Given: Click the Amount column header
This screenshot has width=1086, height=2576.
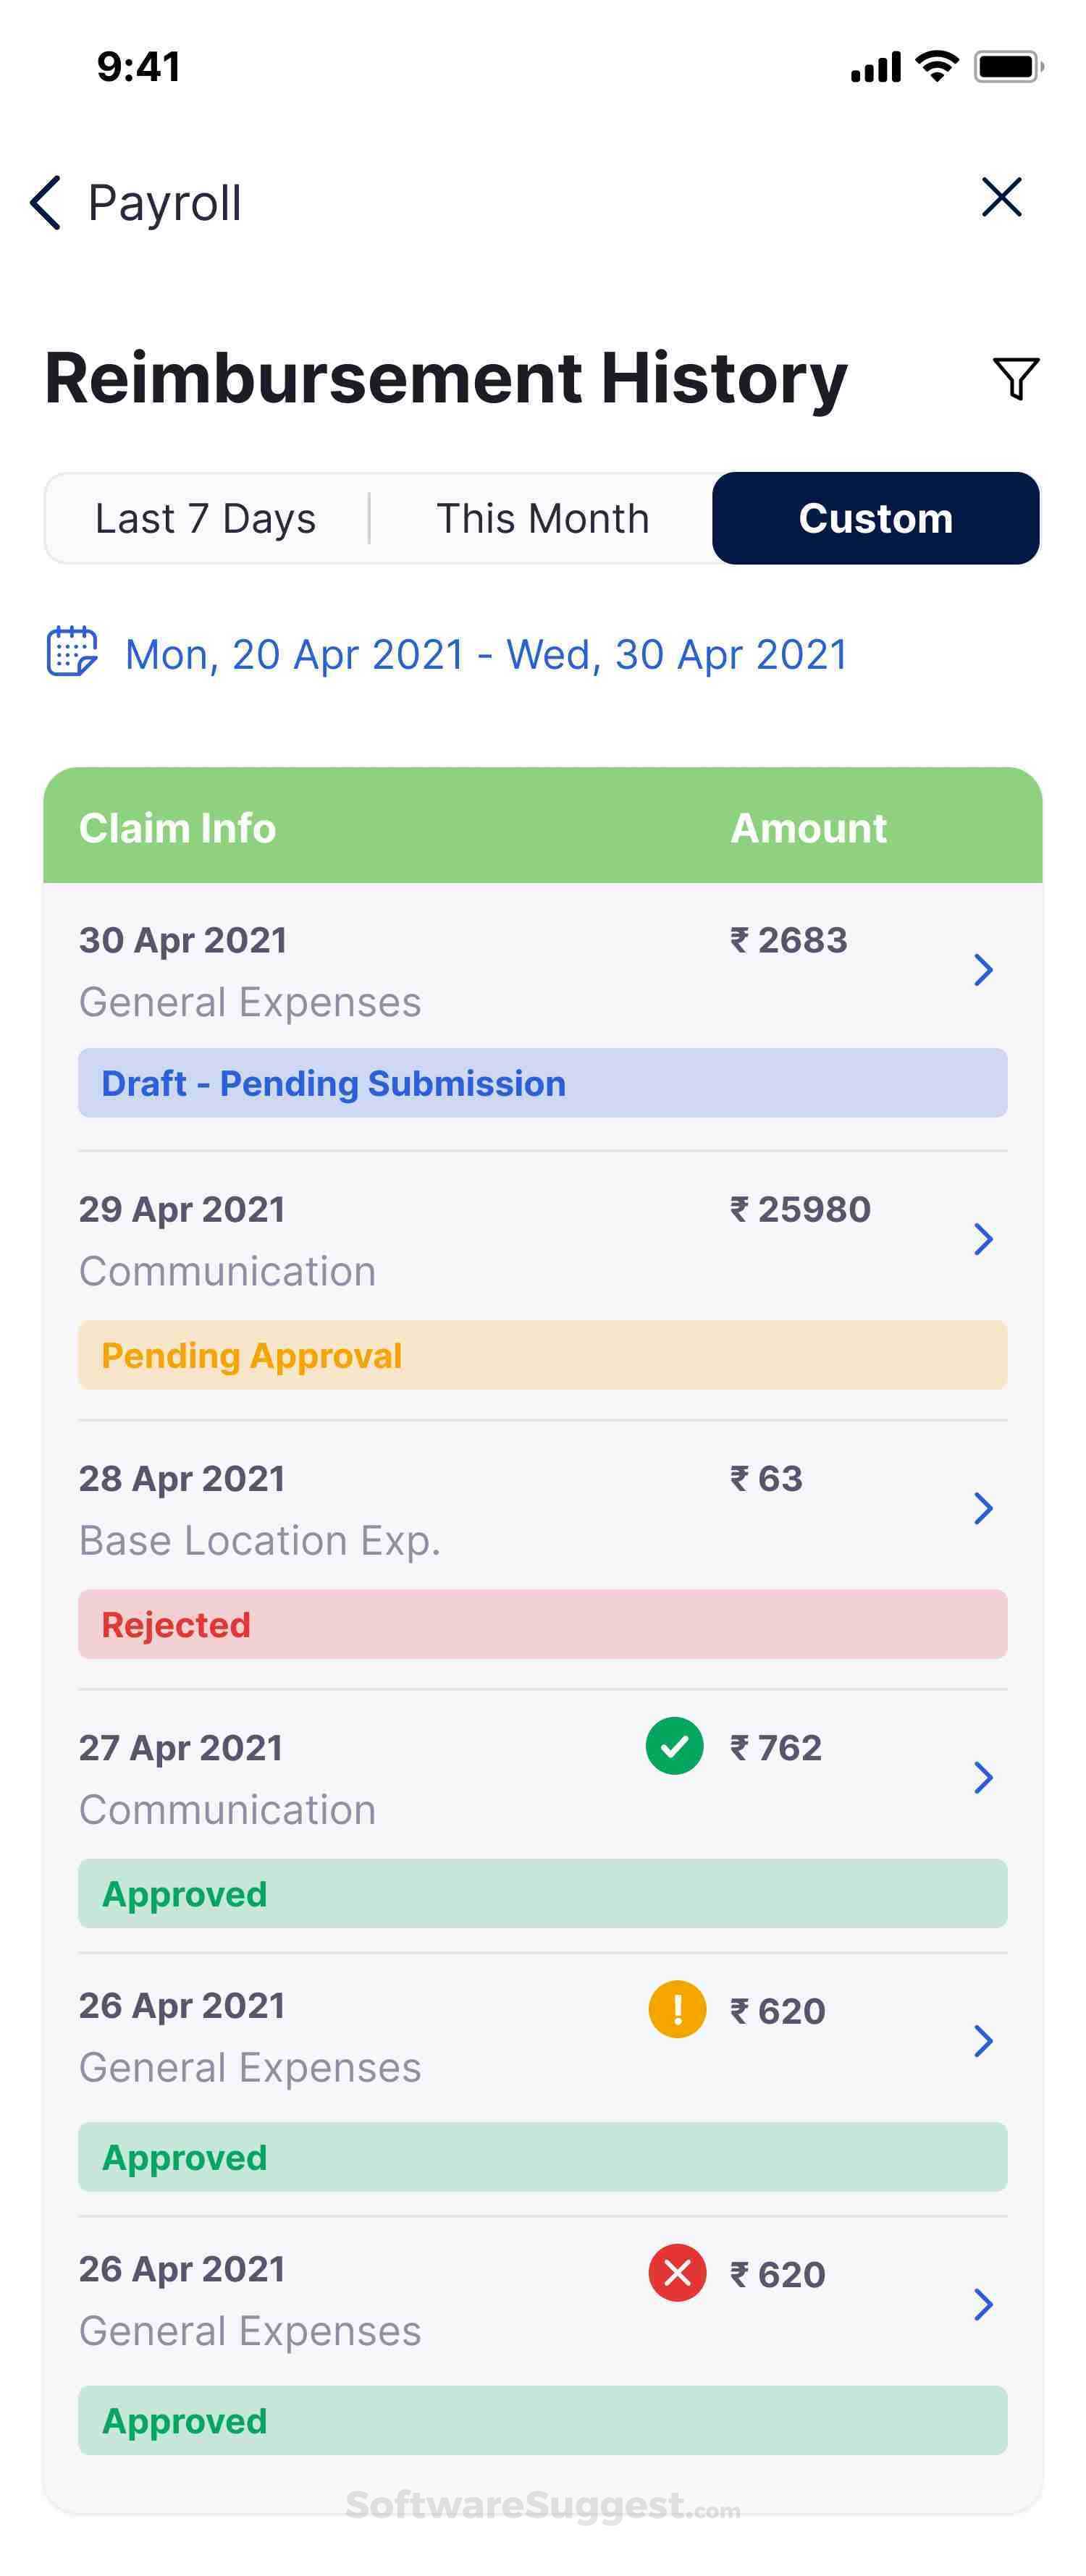Looking at the screenshot, I should point(808,828).
